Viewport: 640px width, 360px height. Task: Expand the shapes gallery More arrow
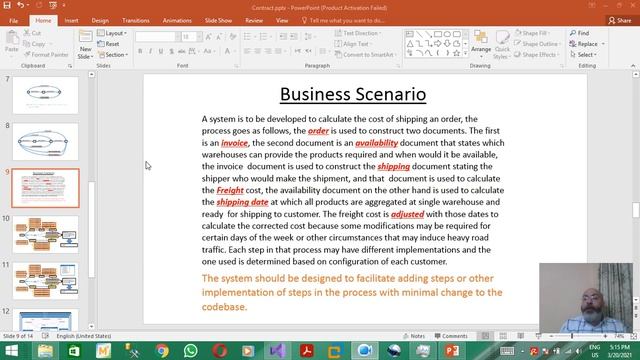[x=465, y=53]
